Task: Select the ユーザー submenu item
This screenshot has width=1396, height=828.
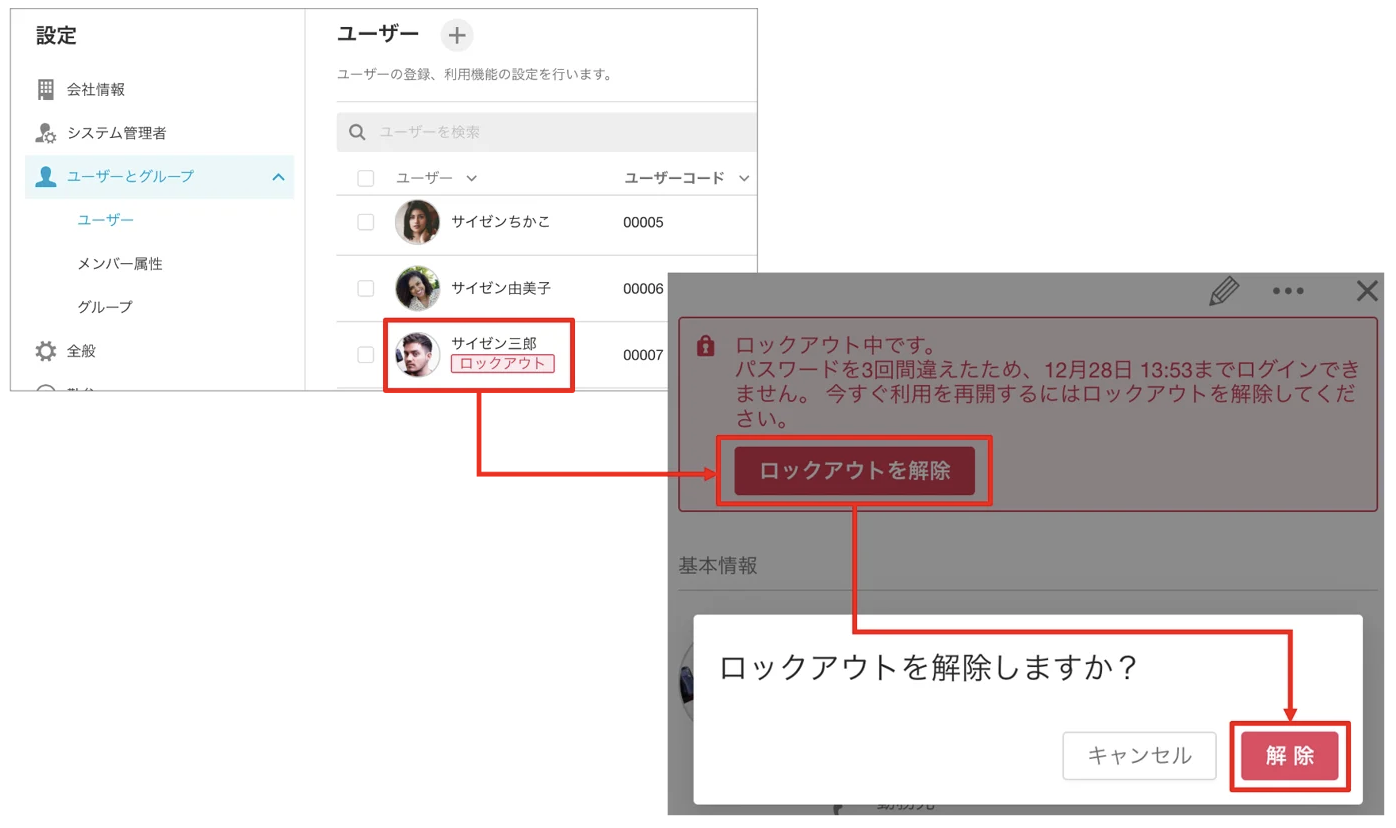Action: pos(106,220)
